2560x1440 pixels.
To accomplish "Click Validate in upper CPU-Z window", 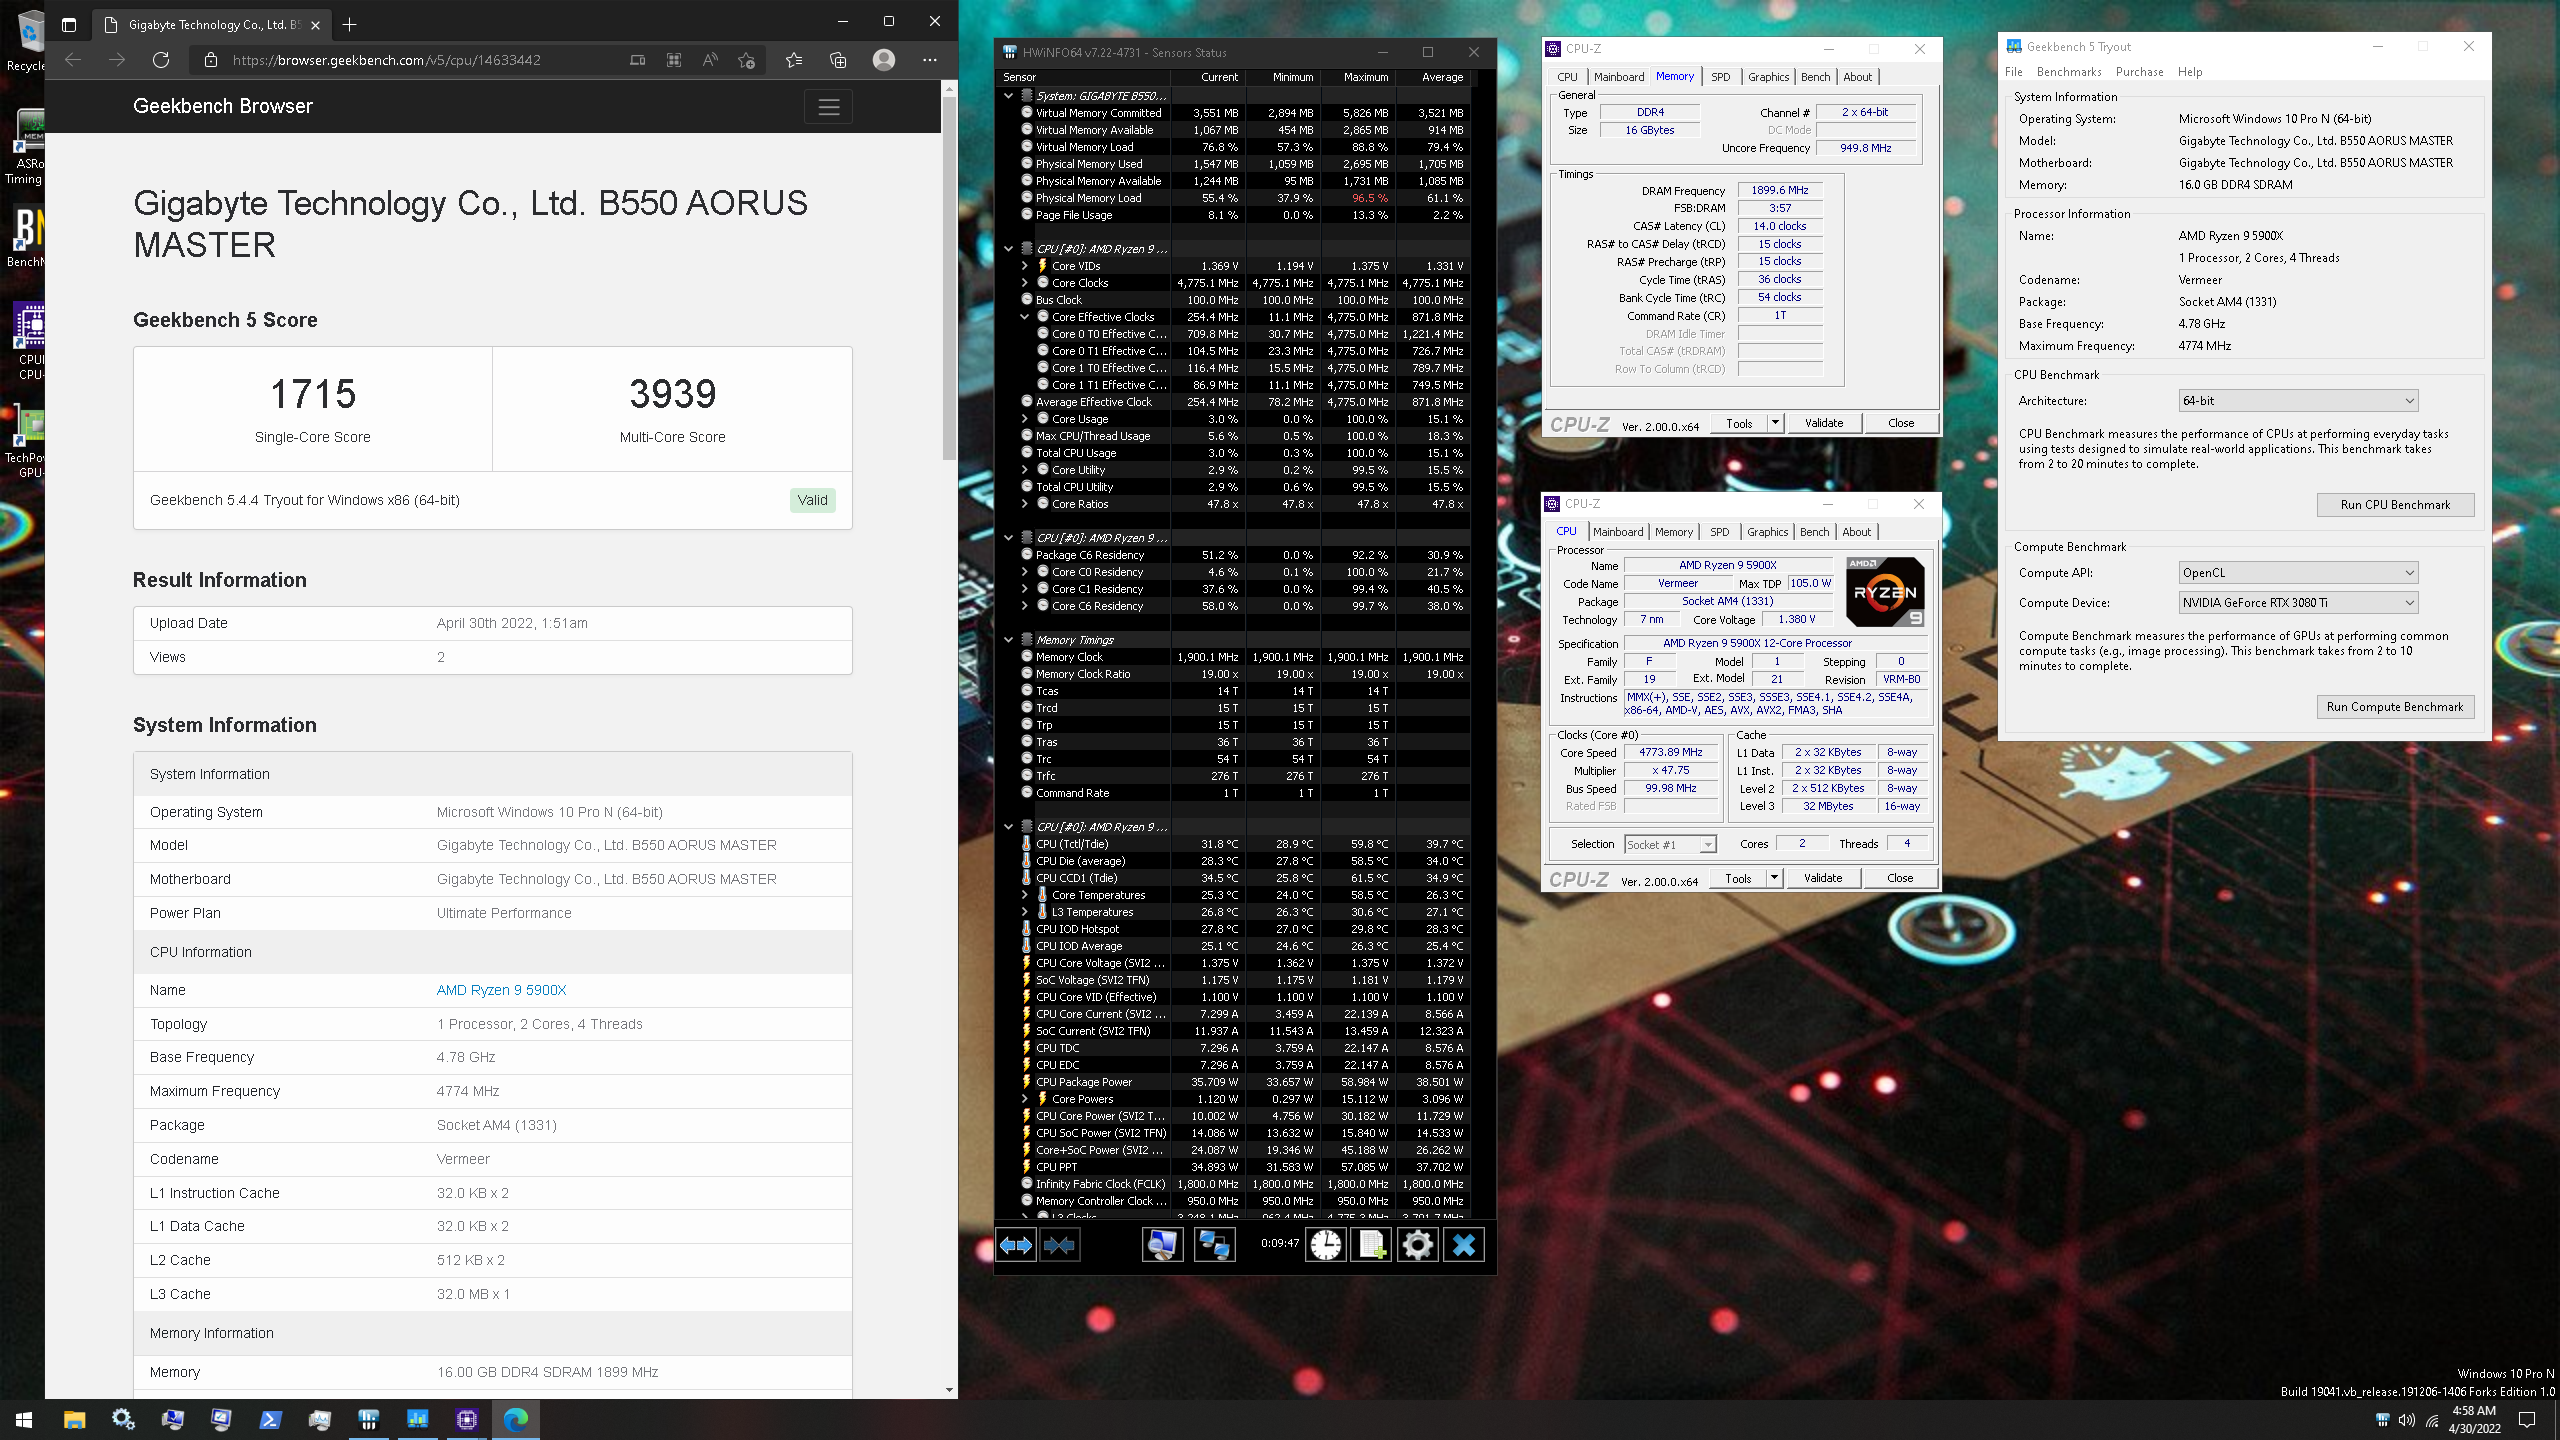I will 1823,423.
